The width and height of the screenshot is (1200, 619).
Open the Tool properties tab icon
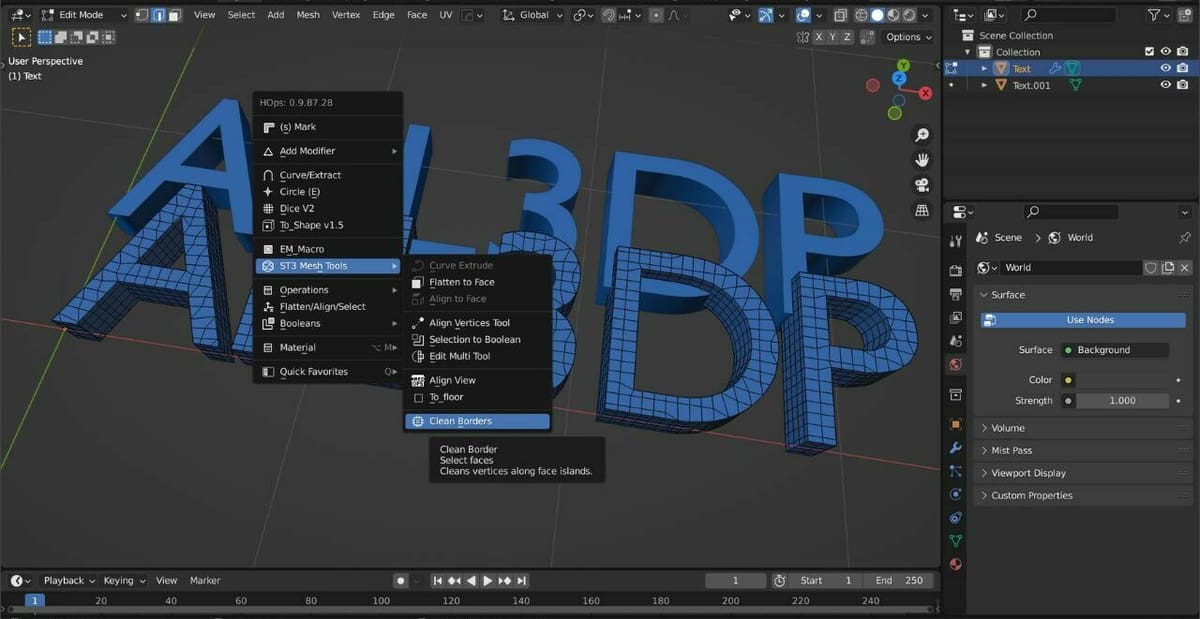tap(956, 240)
